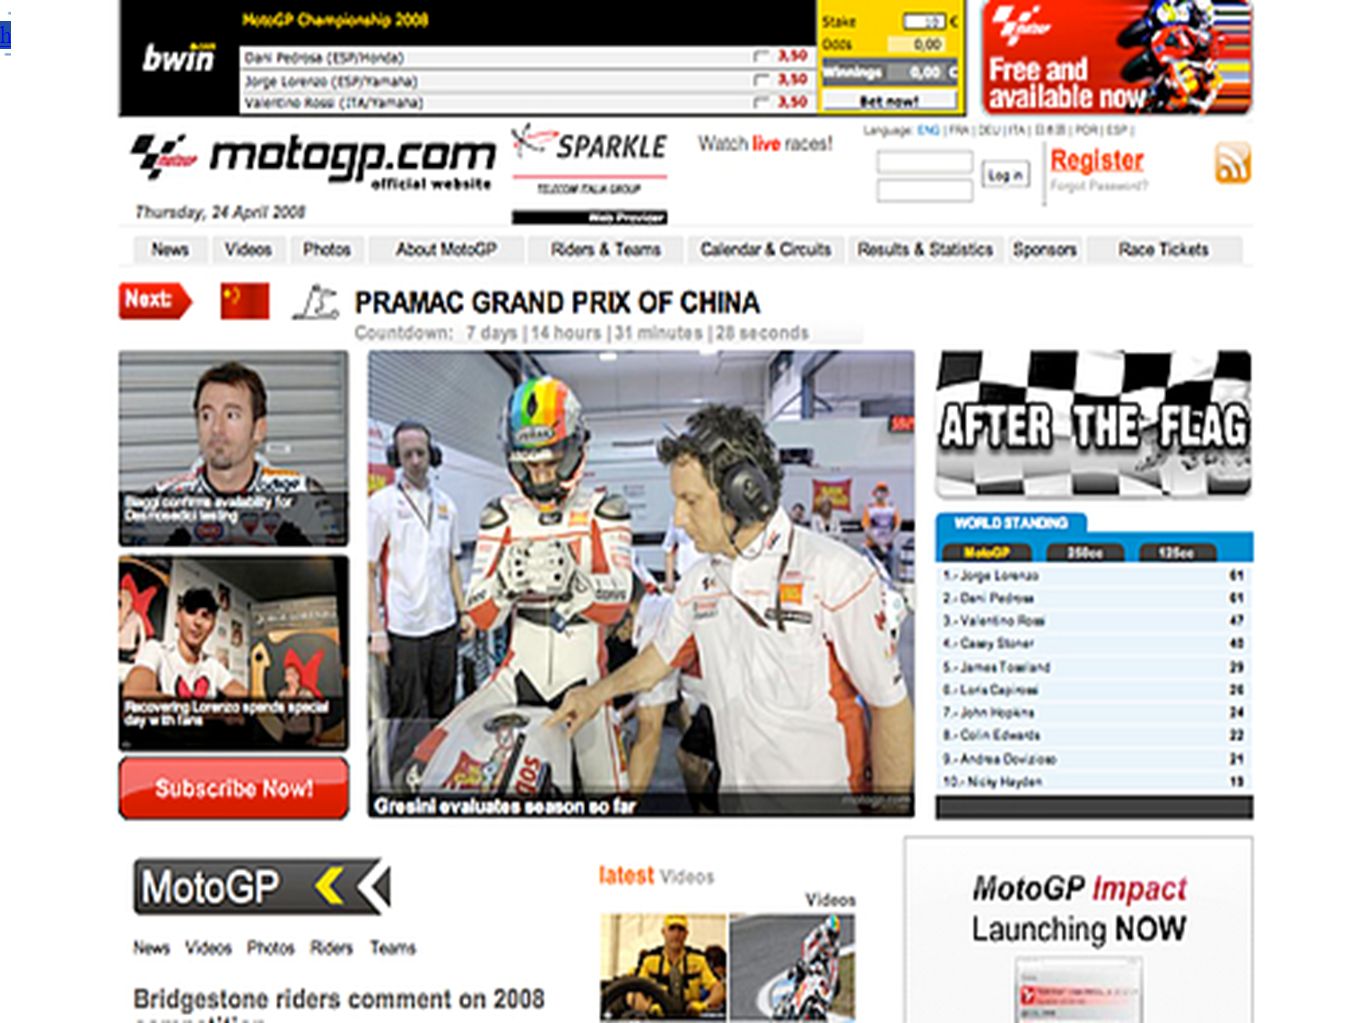Play the latest video with yellow-capped man

tap(663, 967)
